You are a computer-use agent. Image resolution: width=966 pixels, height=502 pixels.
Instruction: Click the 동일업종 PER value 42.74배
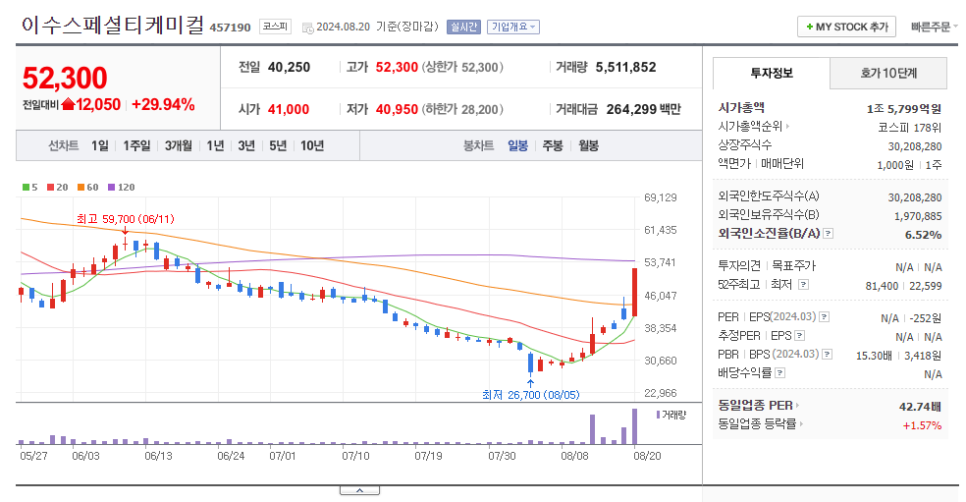tap(920, 407)
